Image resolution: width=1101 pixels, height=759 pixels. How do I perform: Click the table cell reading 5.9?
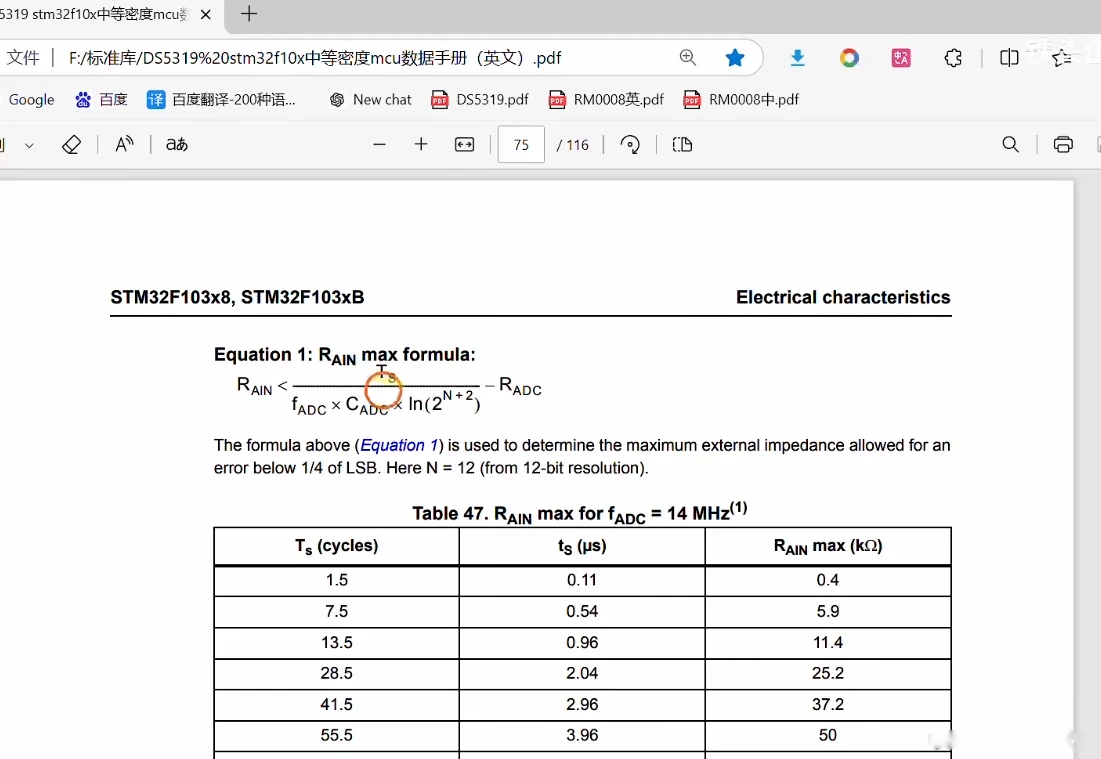click(x=828, y=612)
